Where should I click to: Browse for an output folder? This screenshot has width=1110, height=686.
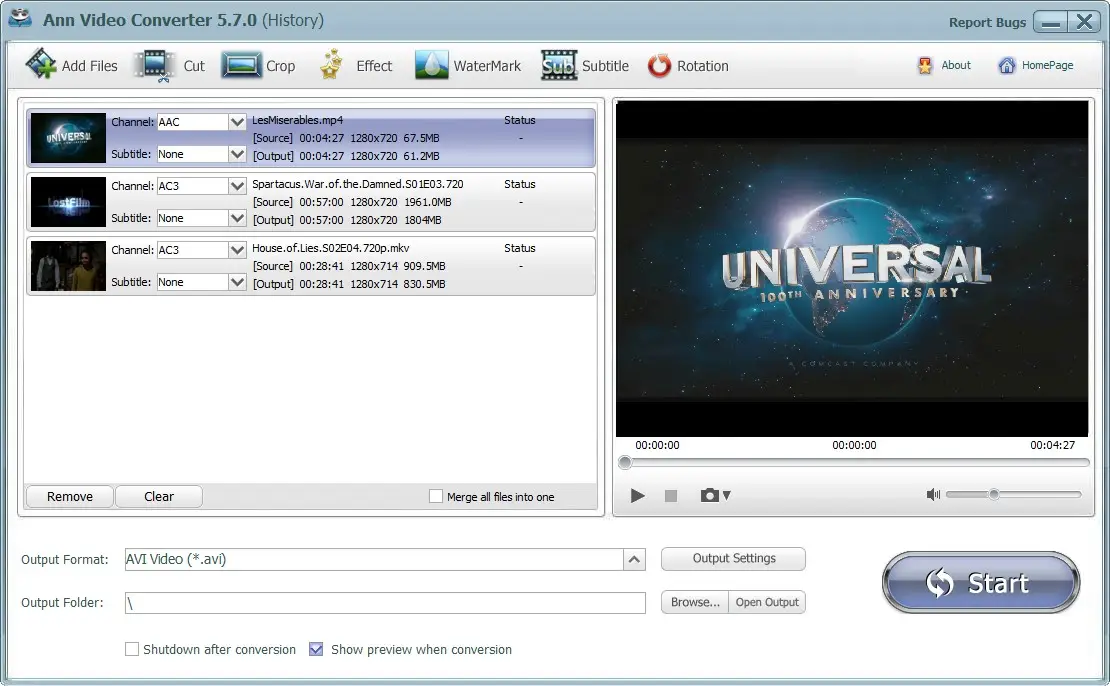694,602
